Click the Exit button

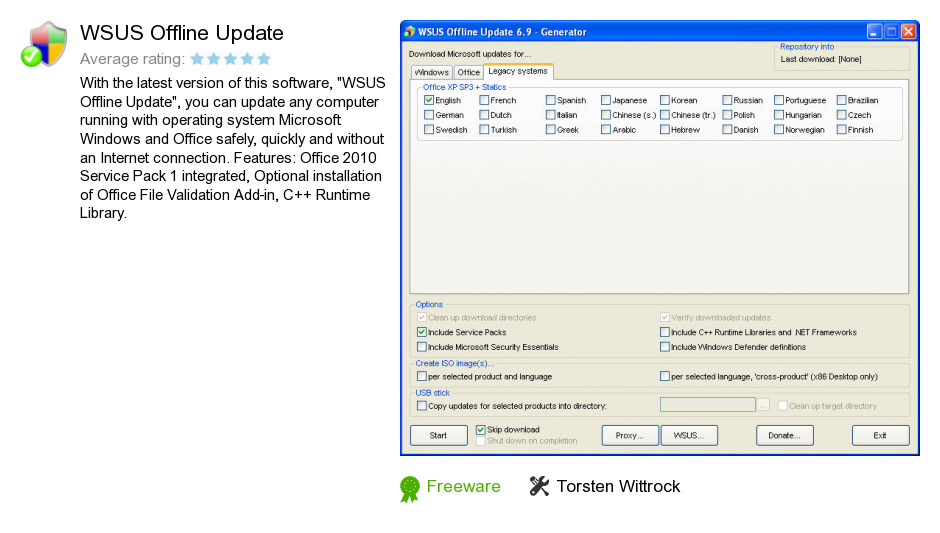880,435
